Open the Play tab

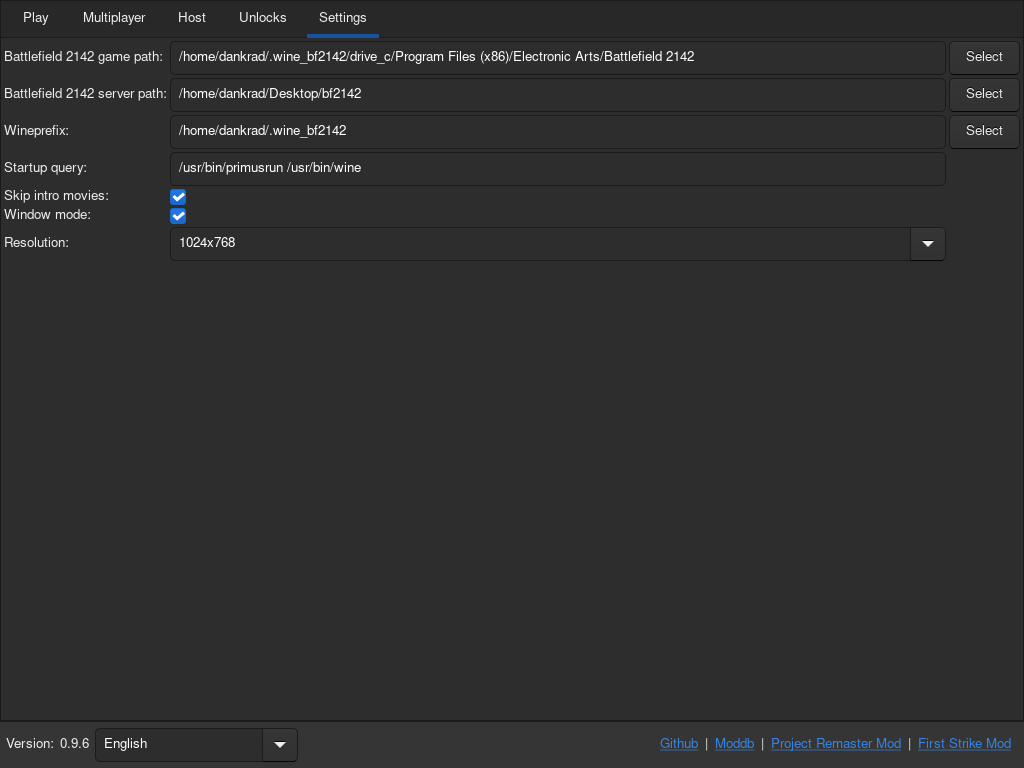coord(35,18)
